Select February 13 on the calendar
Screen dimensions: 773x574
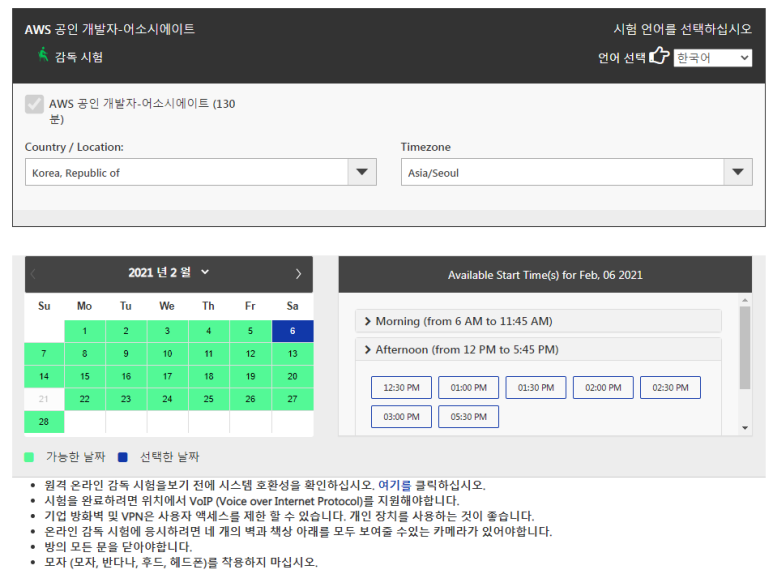tap(292, 354)
